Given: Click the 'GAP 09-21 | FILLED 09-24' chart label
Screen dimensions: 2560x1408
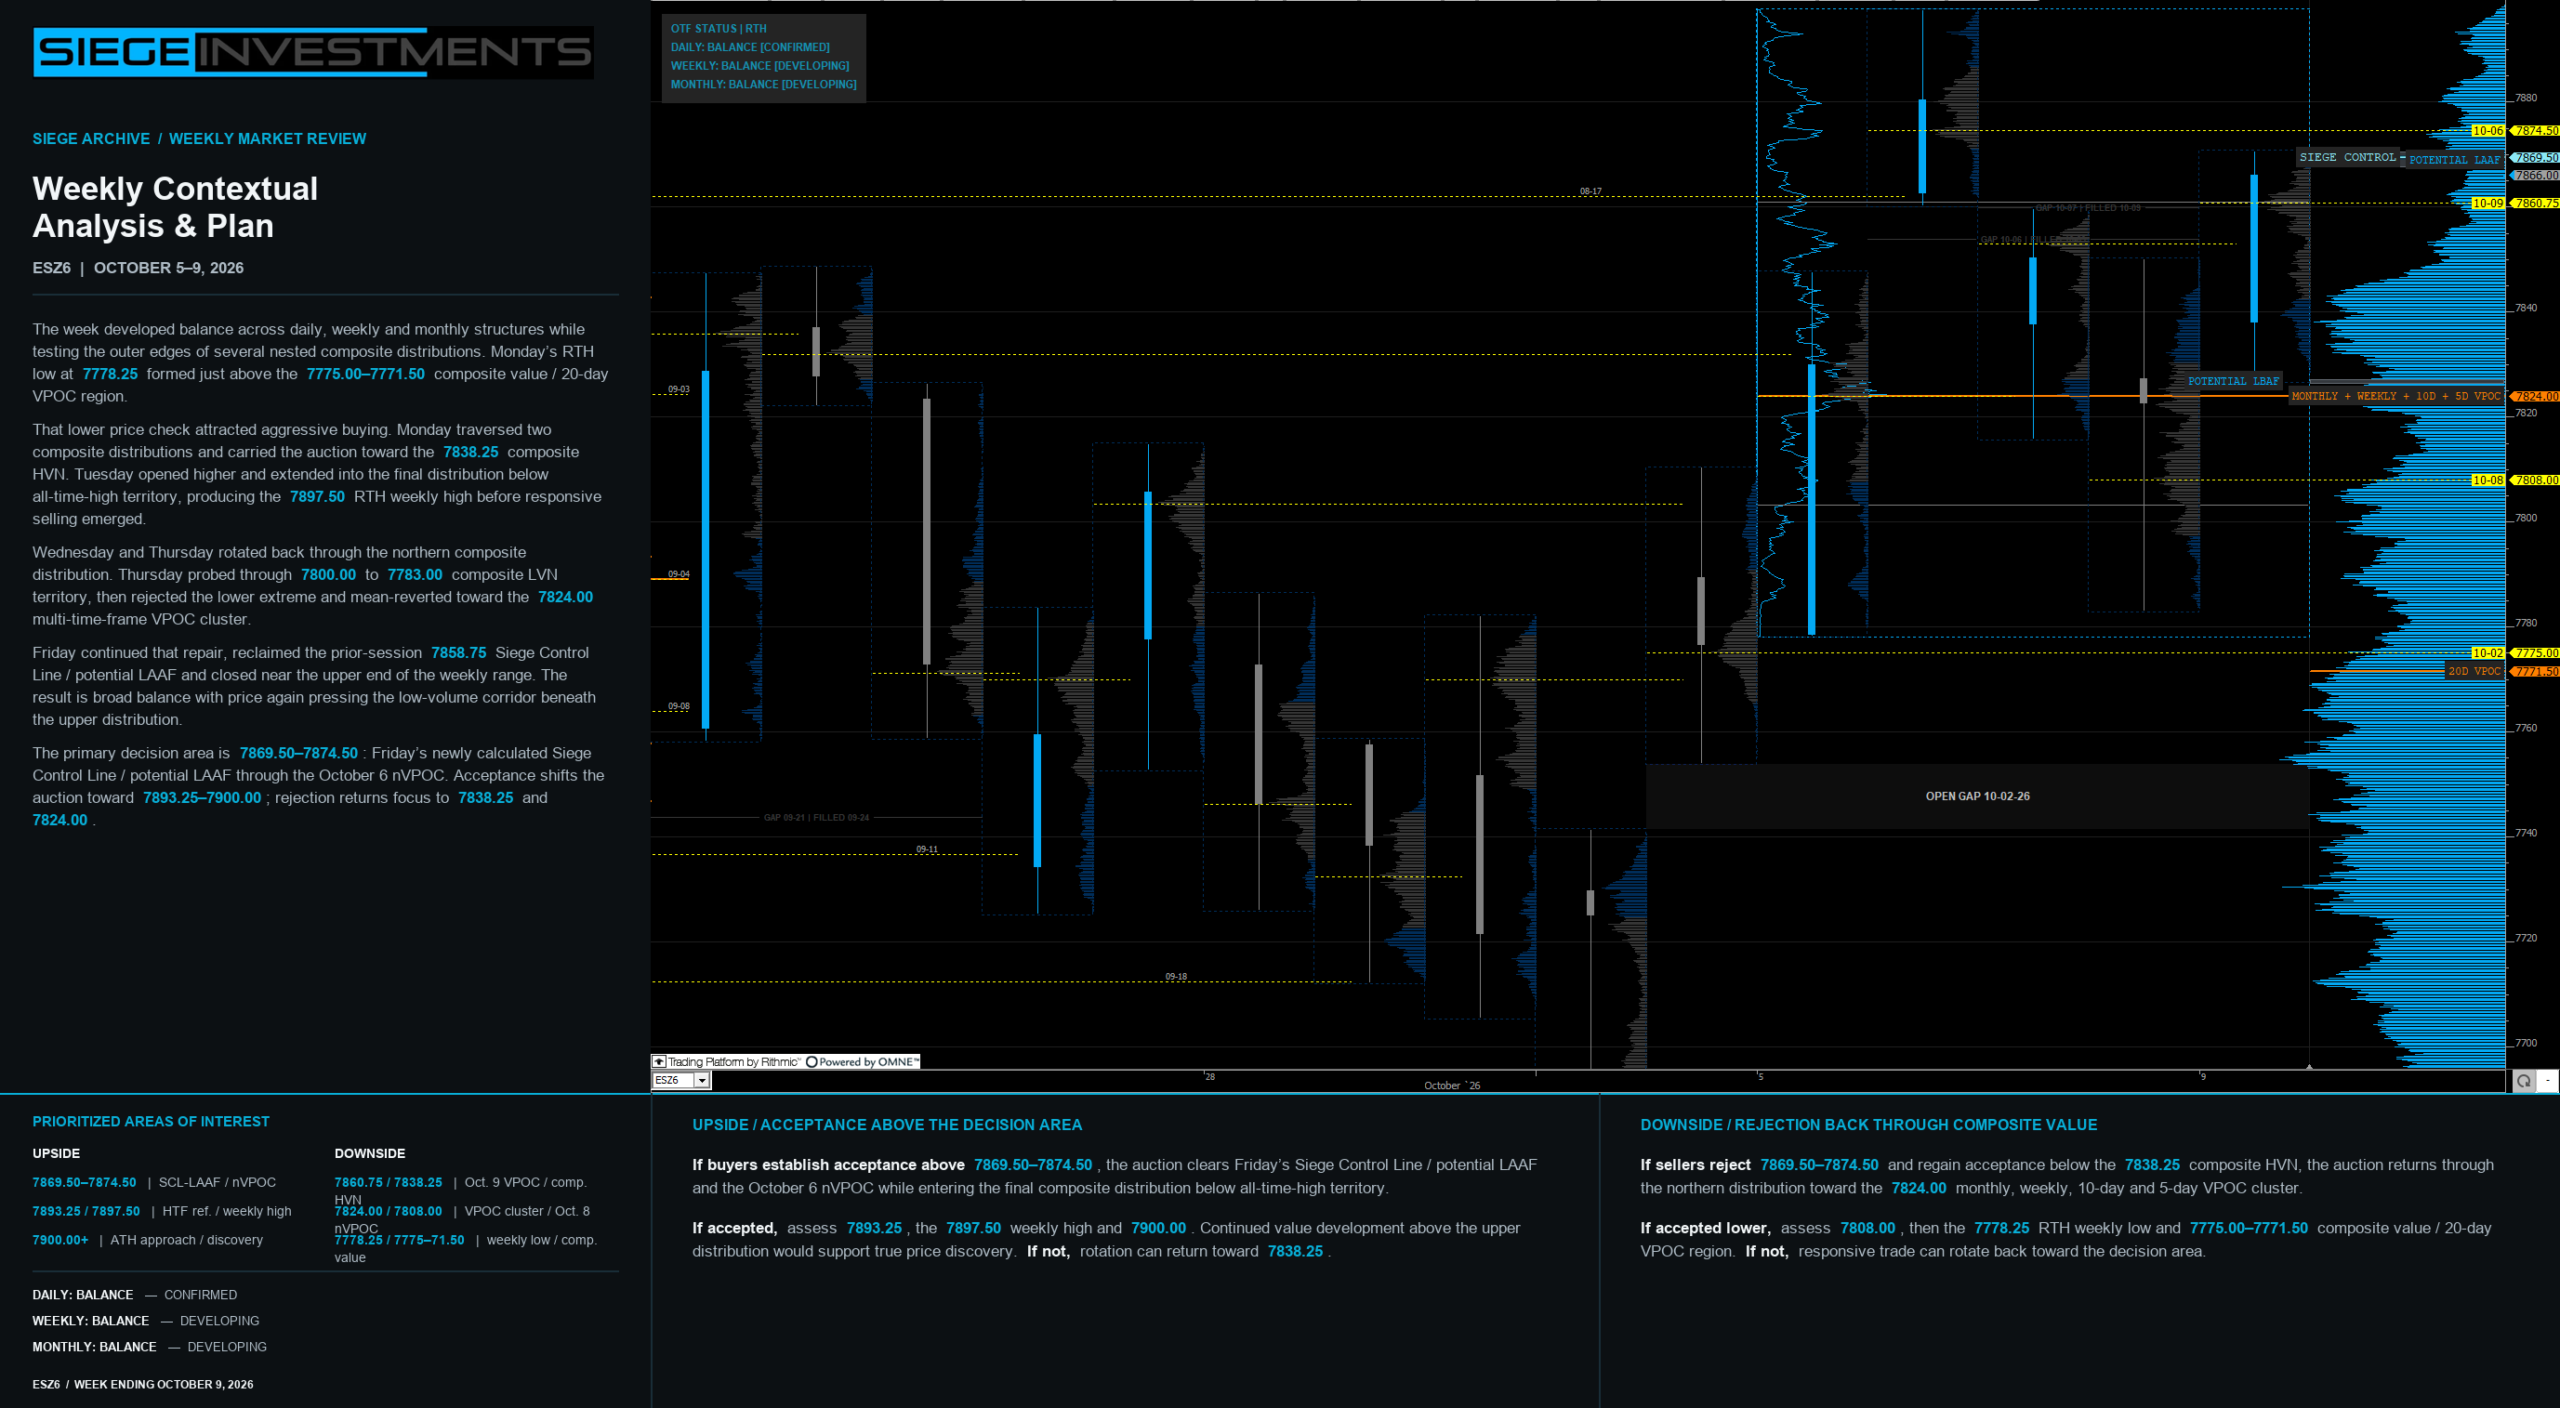Looking at the screenshot, I should click(816, 817).
